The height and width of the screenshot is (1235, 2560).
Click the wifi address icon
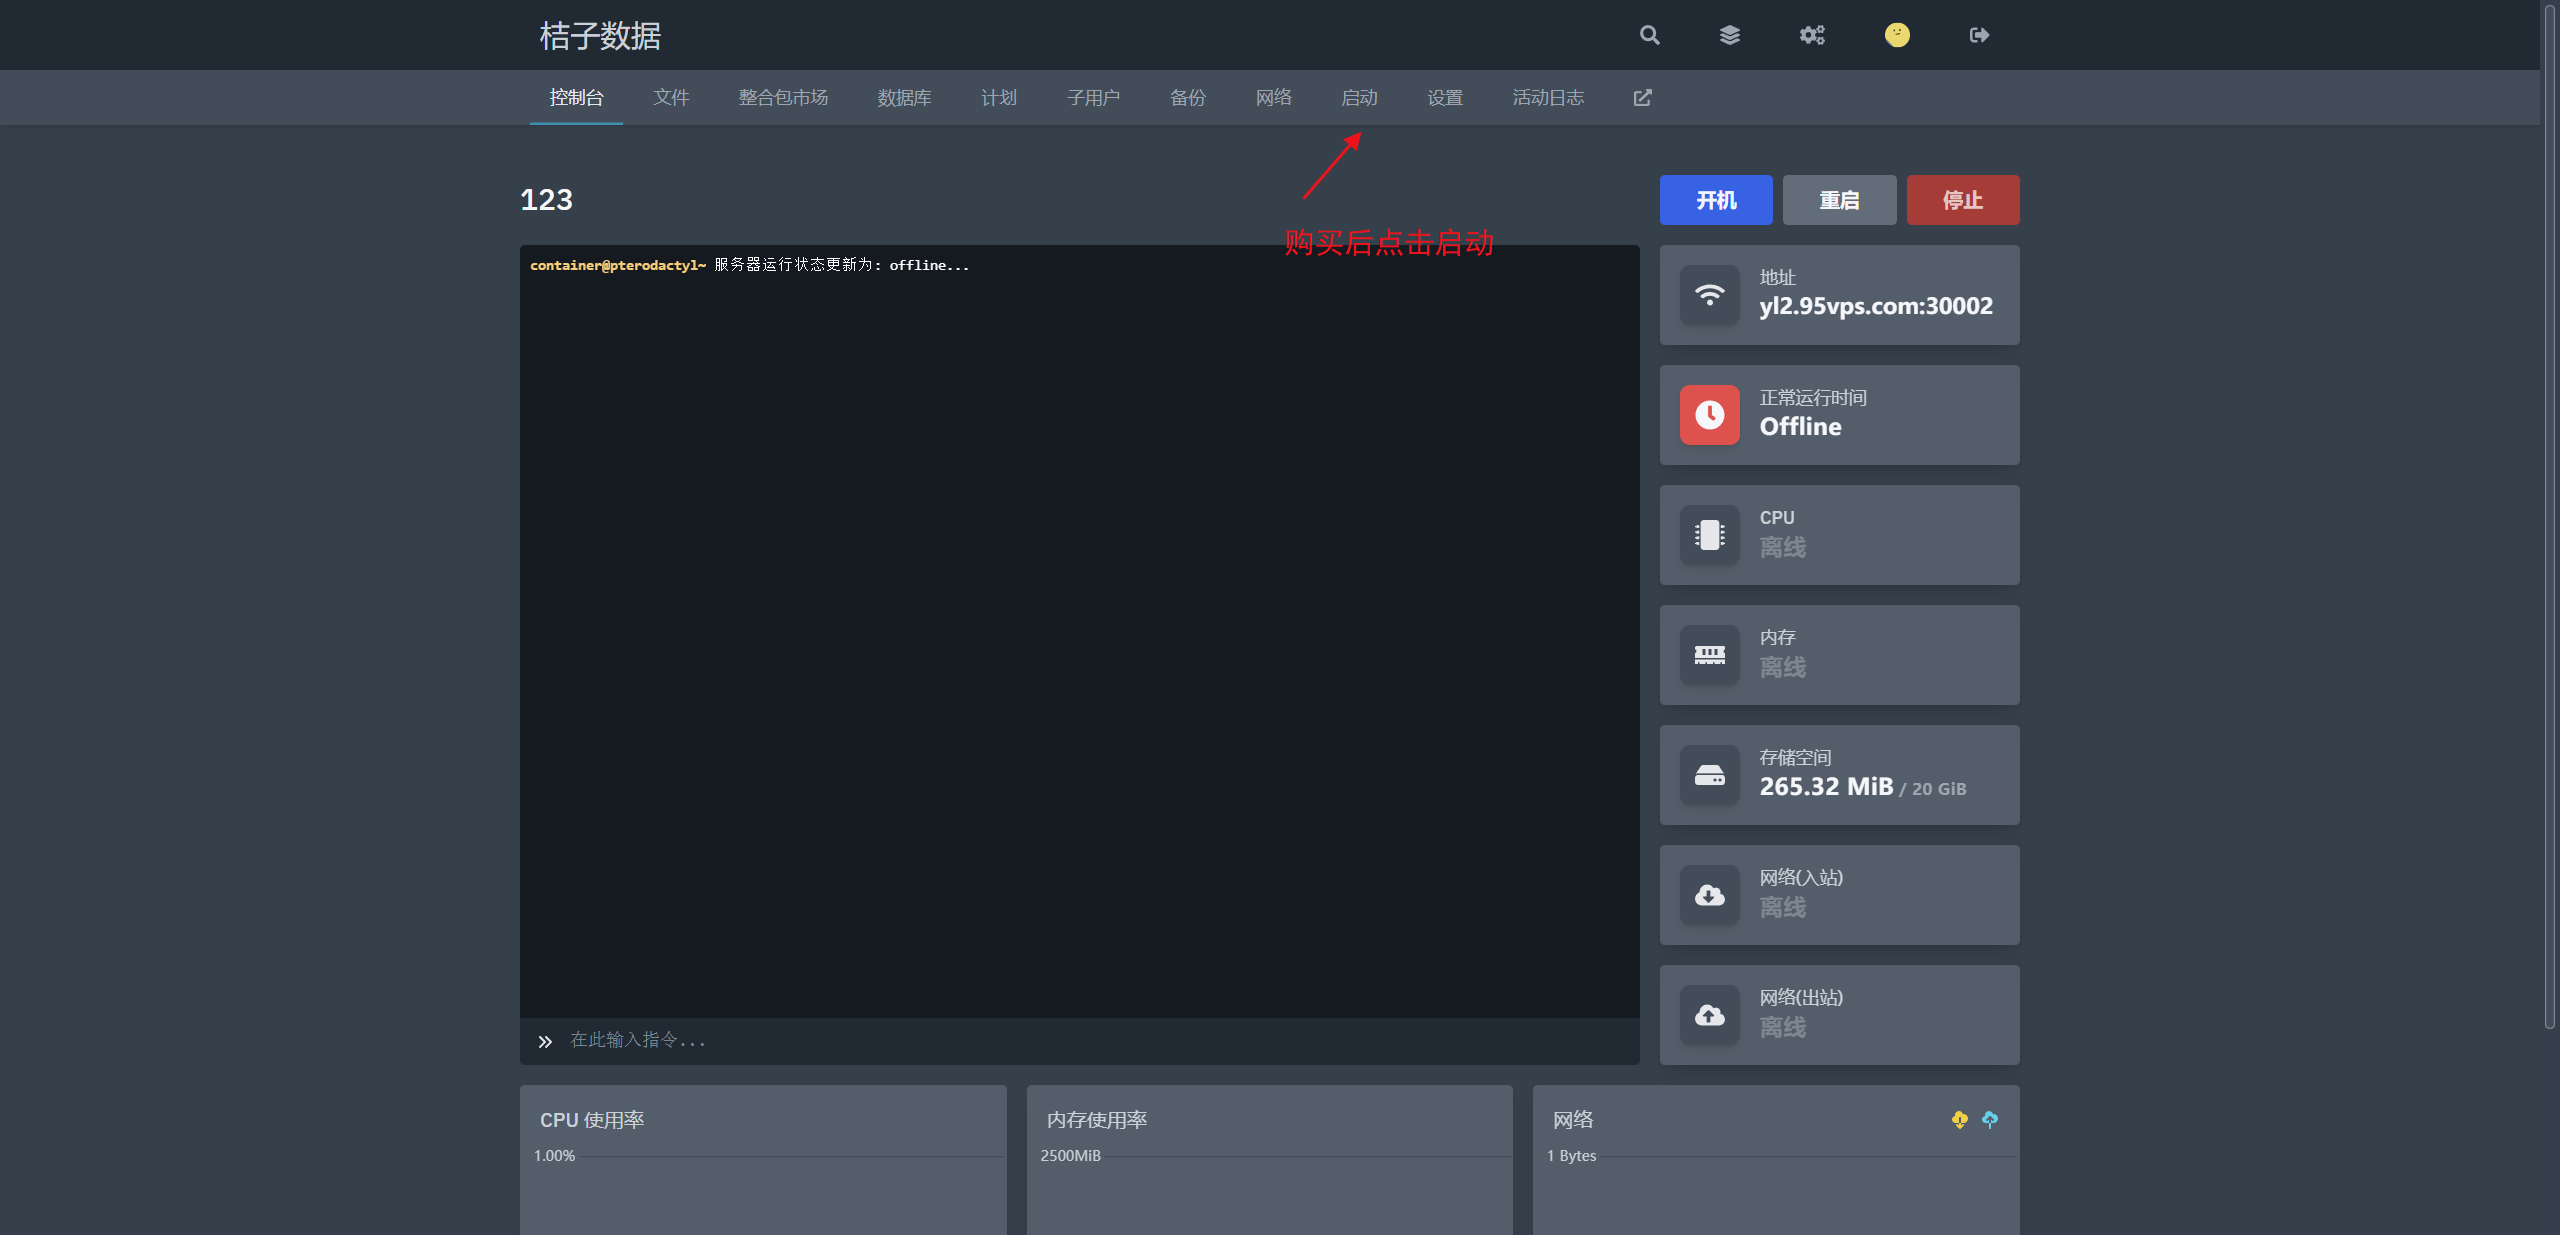(1710, 295)
